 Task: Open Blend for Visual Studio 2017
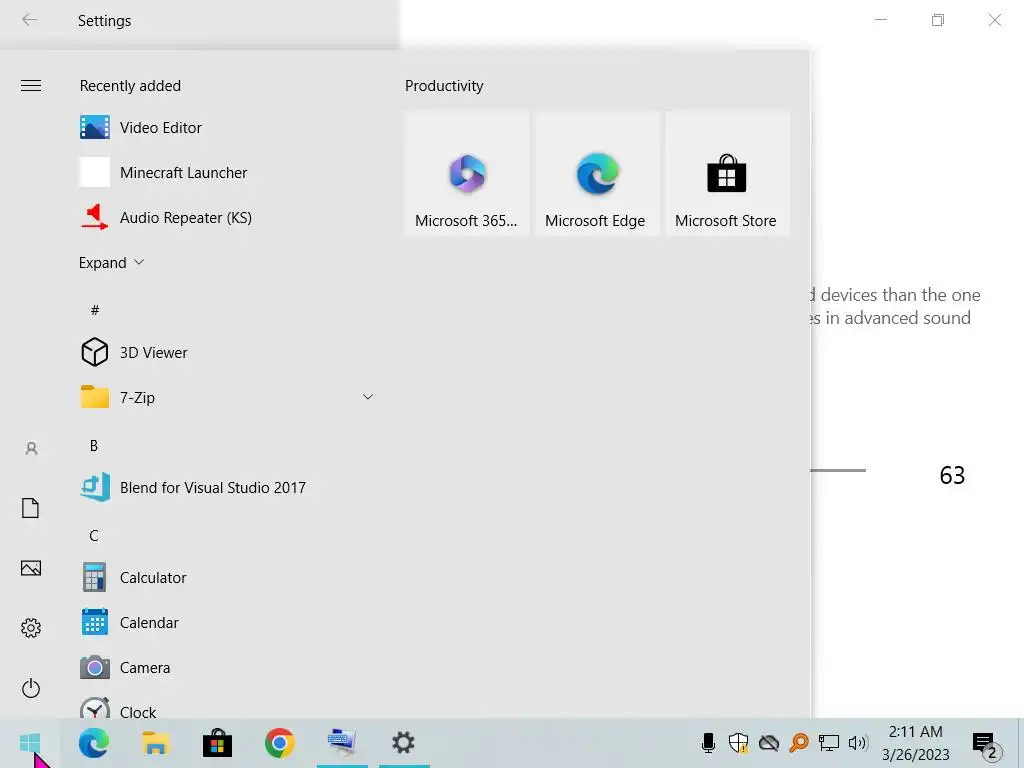225,488
